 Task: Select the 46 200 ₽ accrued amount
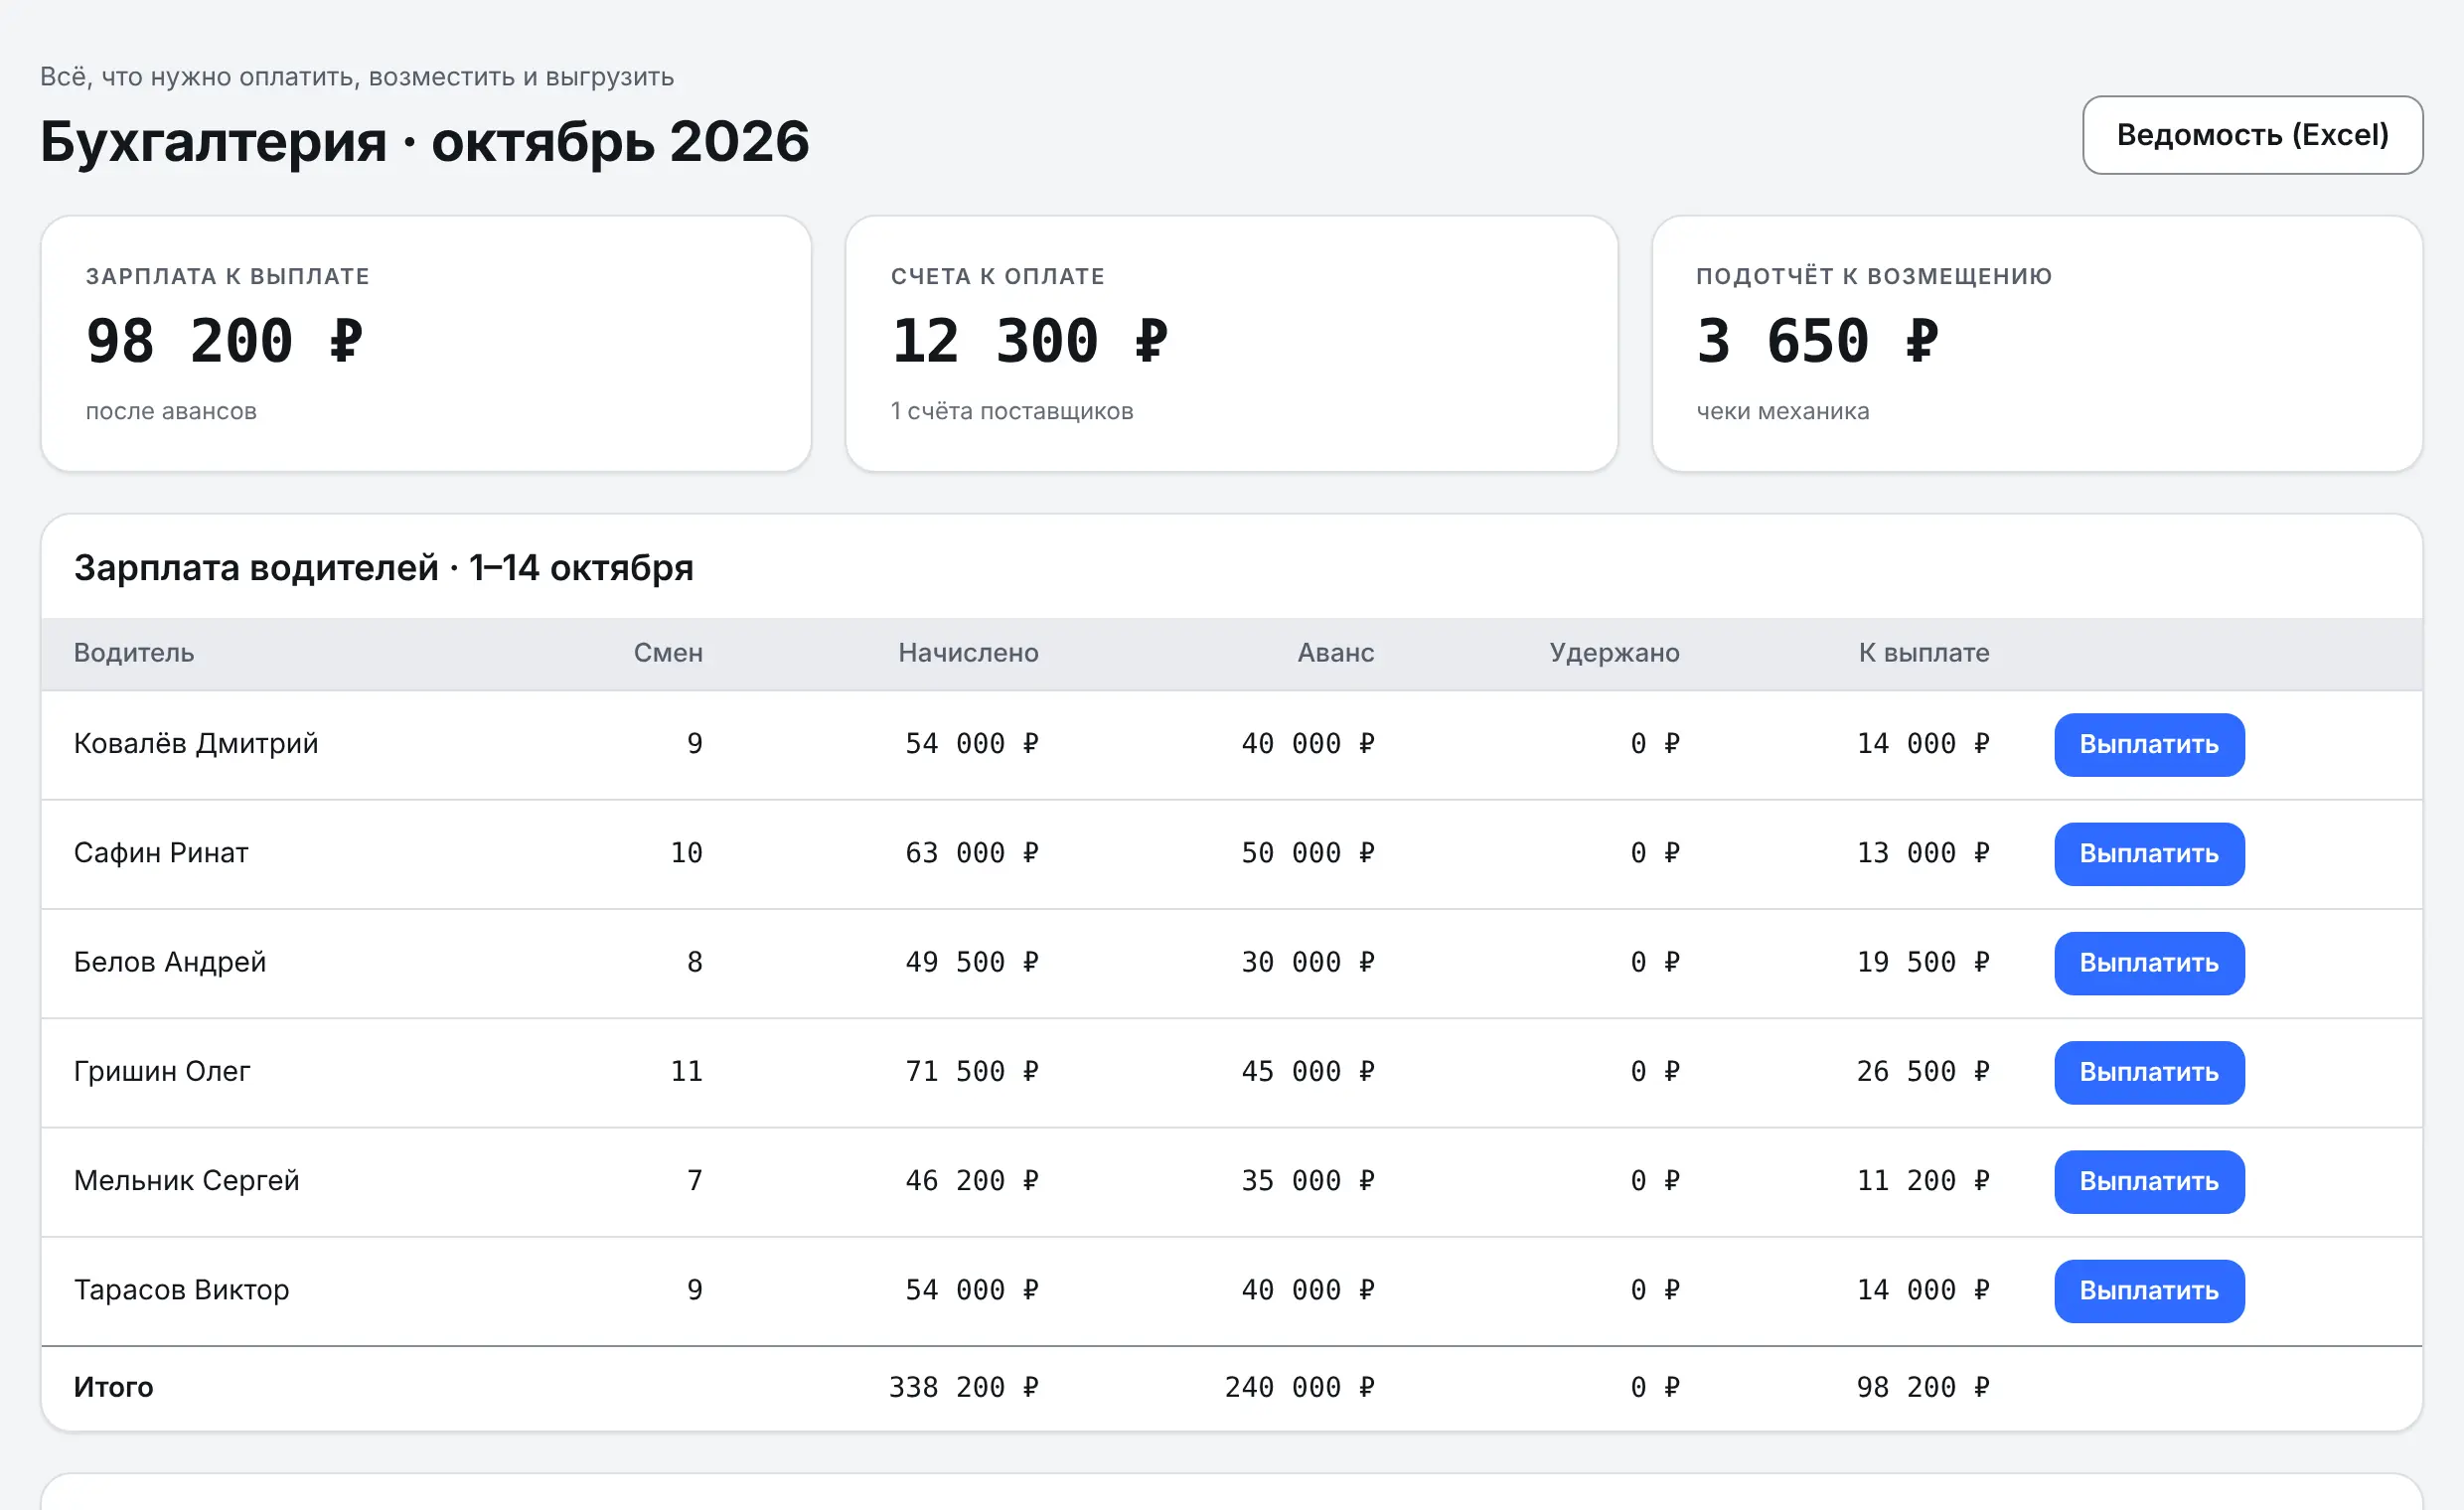click(972, 1180)
